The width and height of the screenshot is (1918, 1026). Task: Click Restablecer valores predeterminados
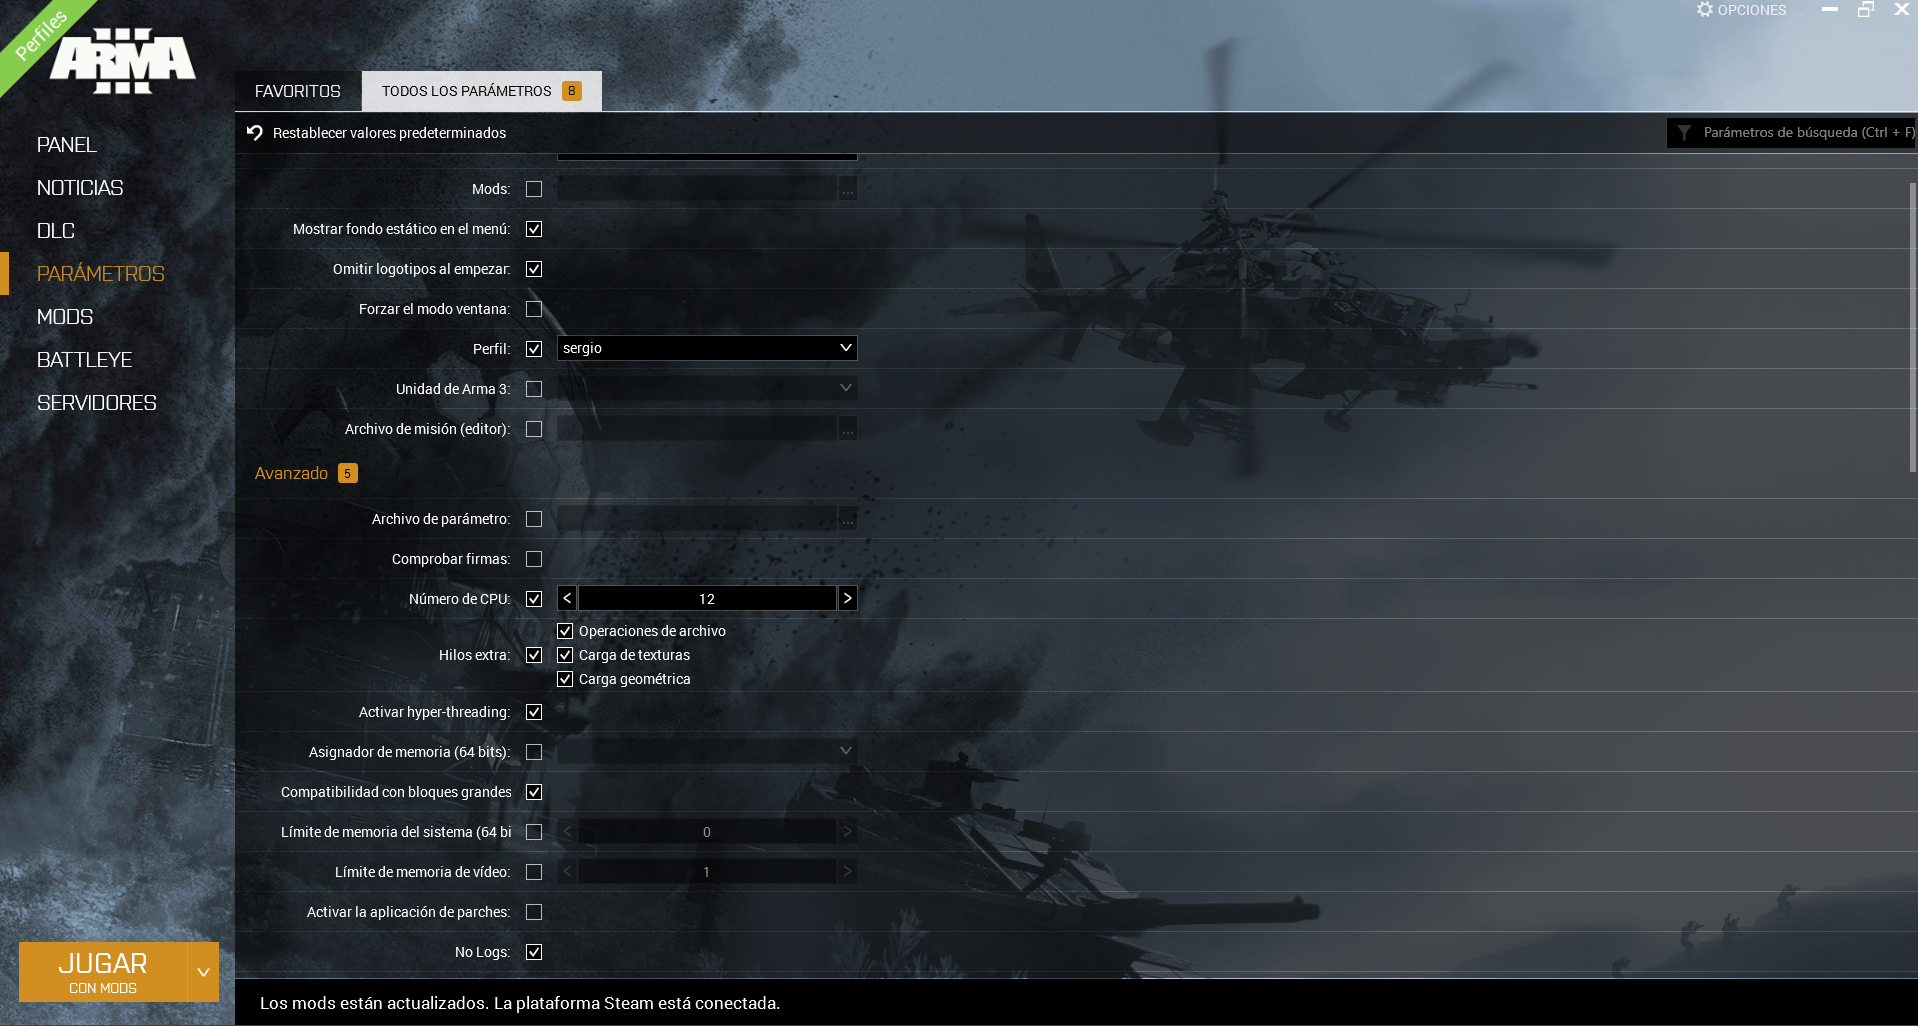pos(389,132)
